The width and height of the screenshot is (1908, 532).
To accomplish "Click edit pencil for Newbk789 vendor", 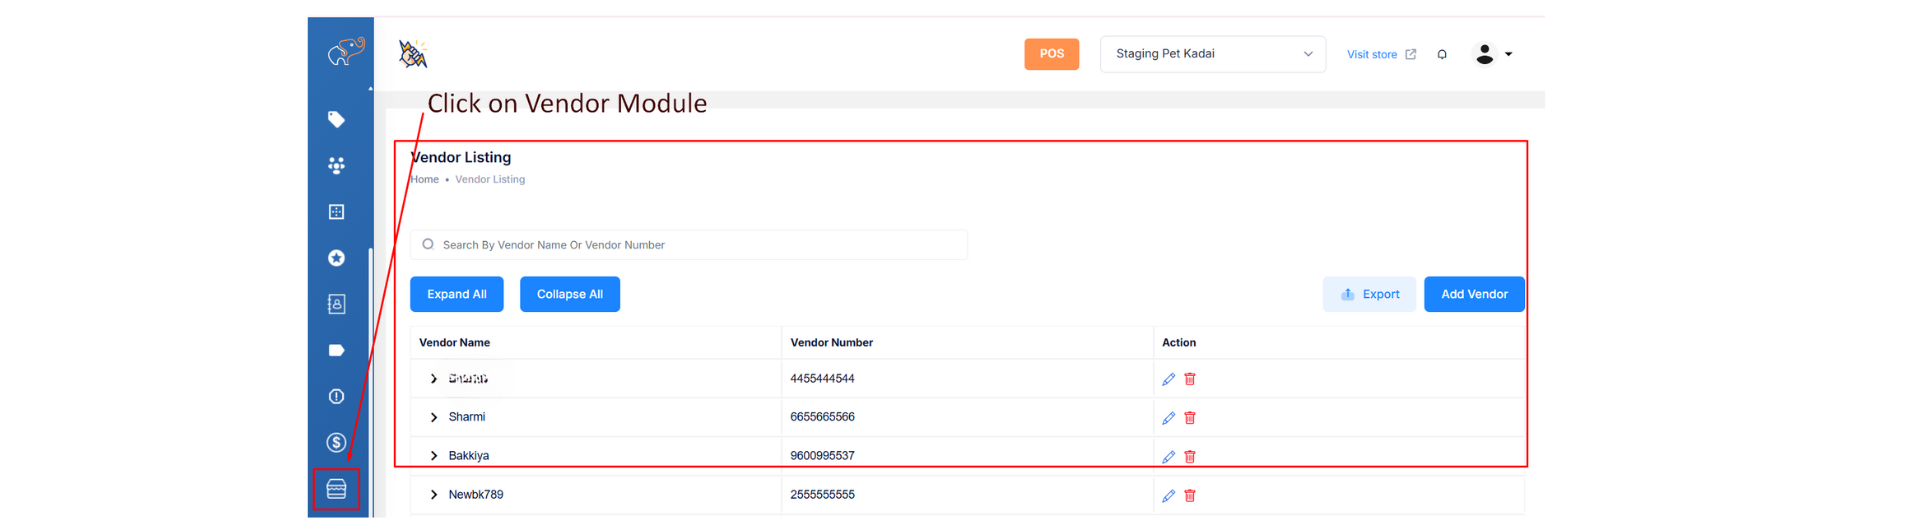I will click(x=1168, y=495).
